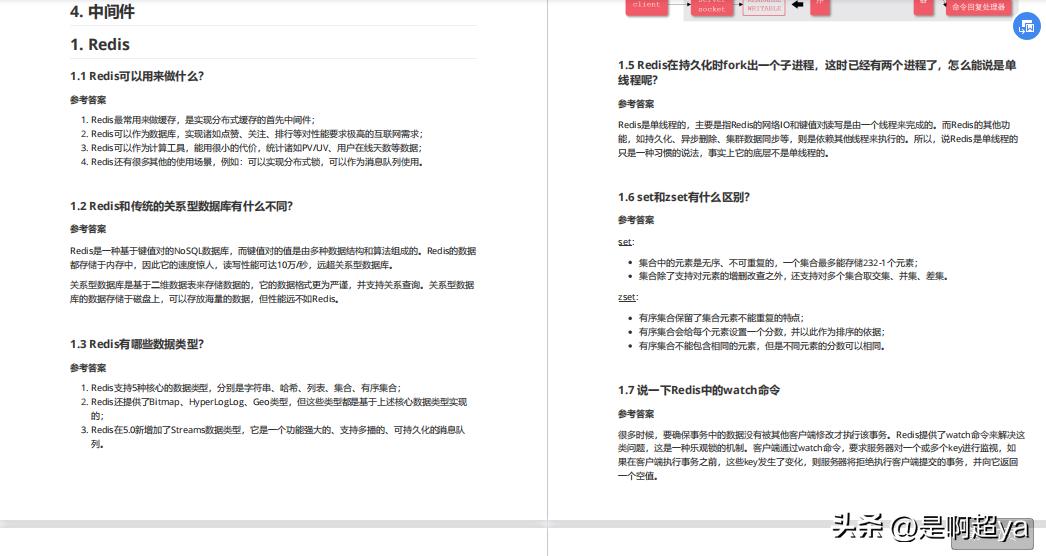Click paragraph starting "关系型数据库是基于二维数据表"

click(272, 292)
